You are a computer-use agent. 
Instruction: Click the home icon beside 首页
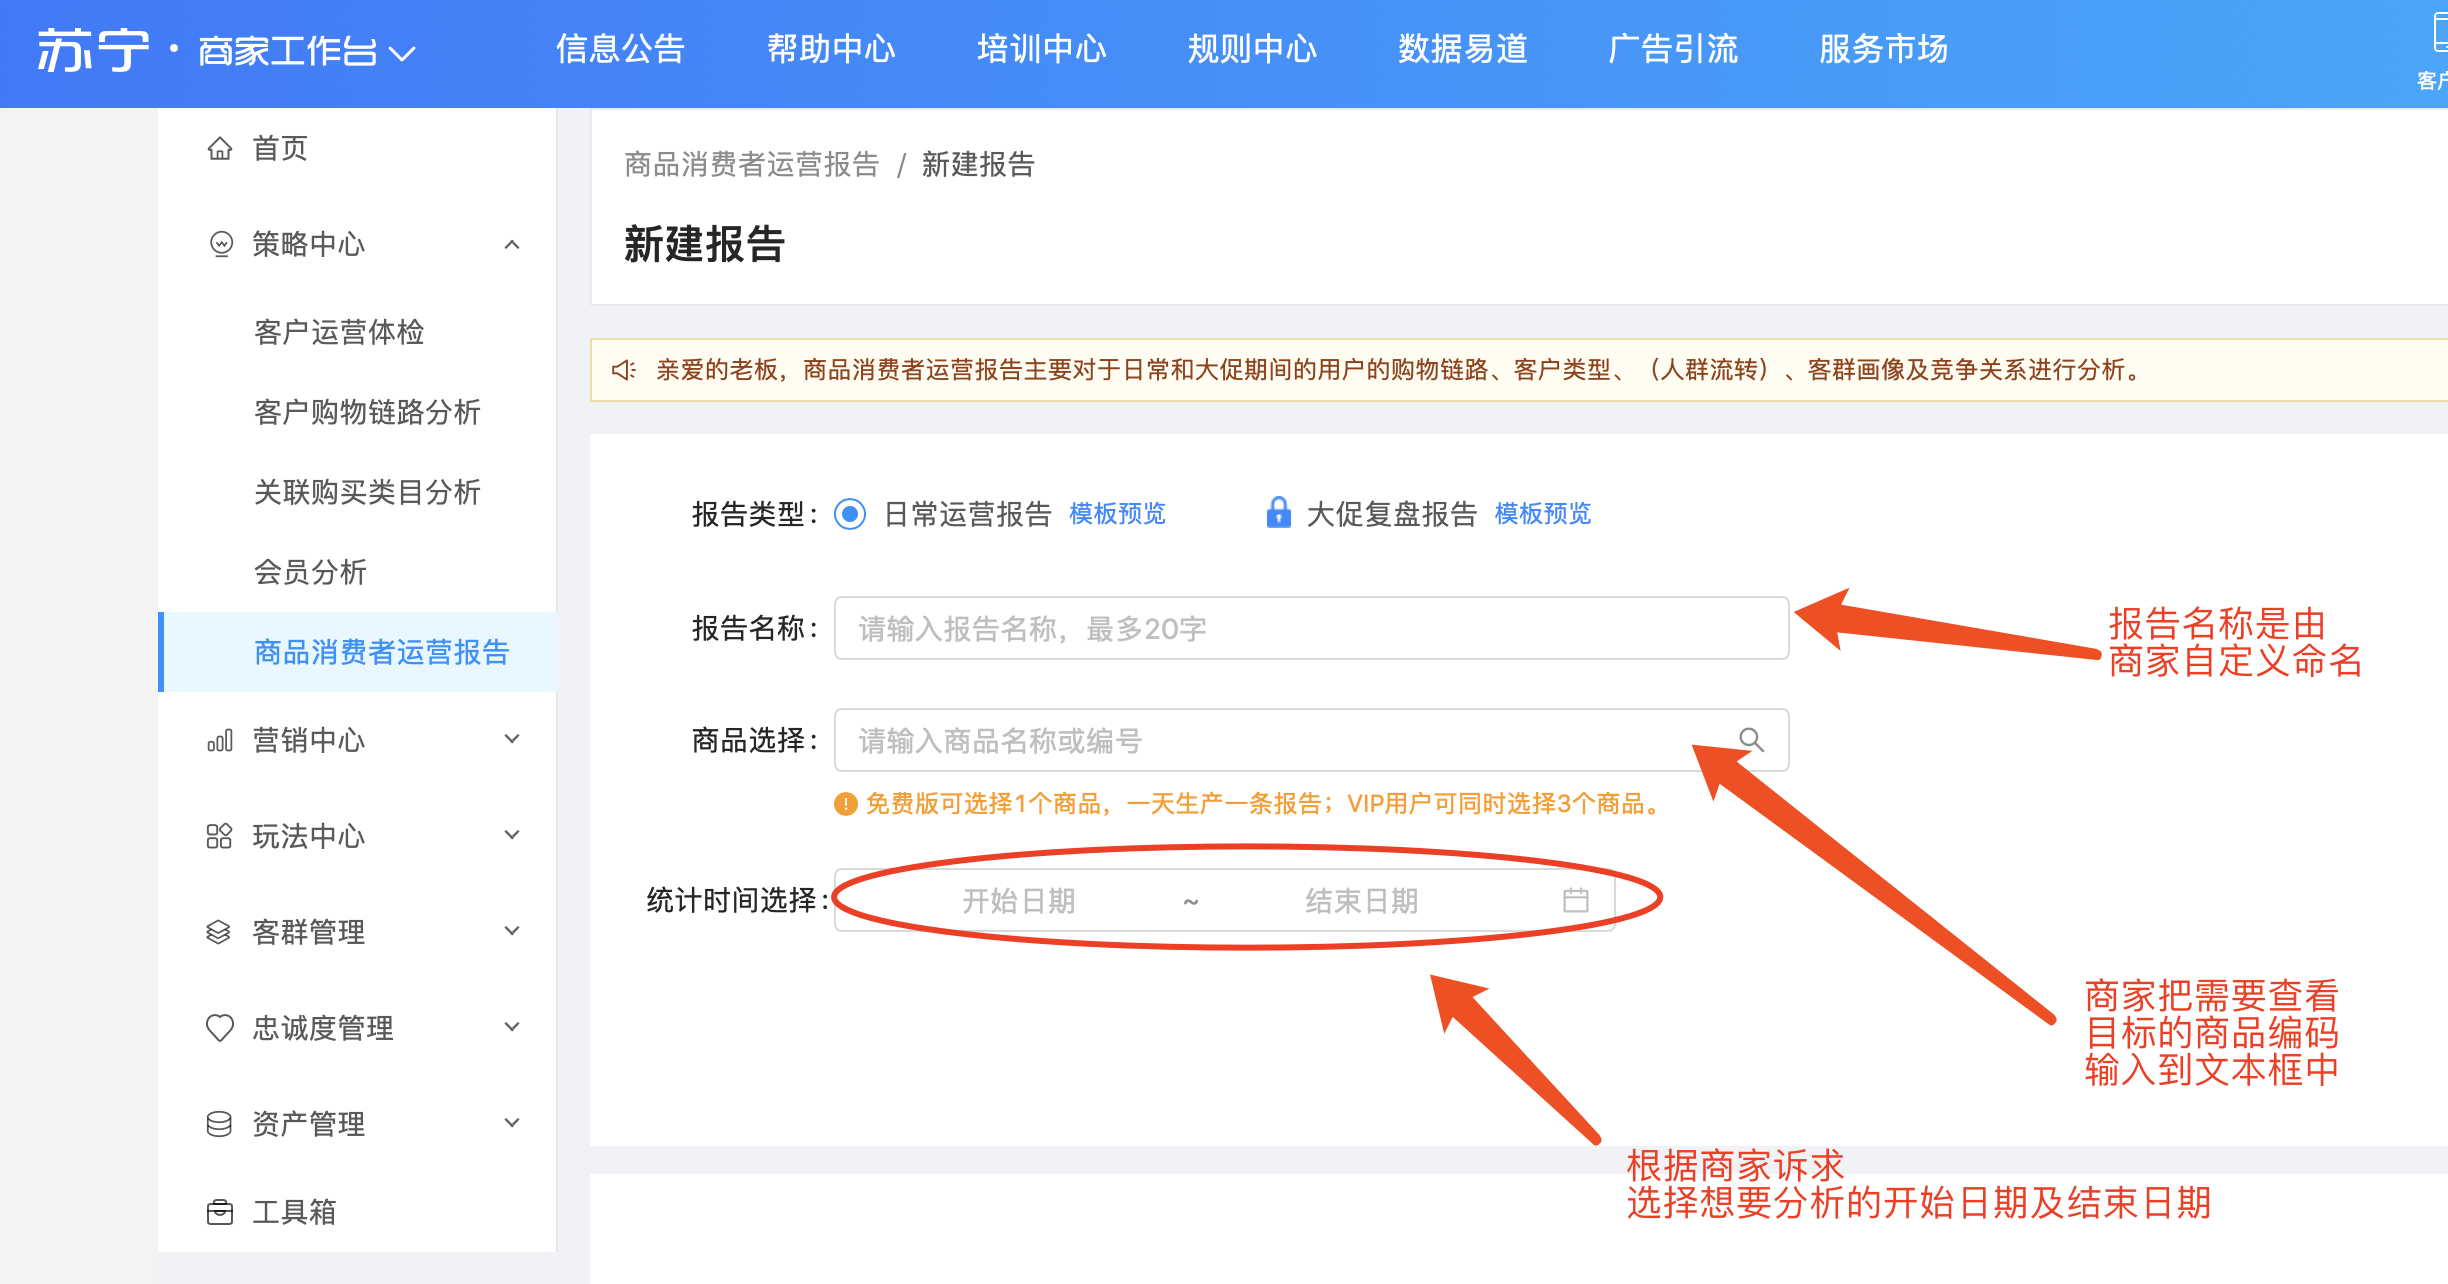coord(220,149)
